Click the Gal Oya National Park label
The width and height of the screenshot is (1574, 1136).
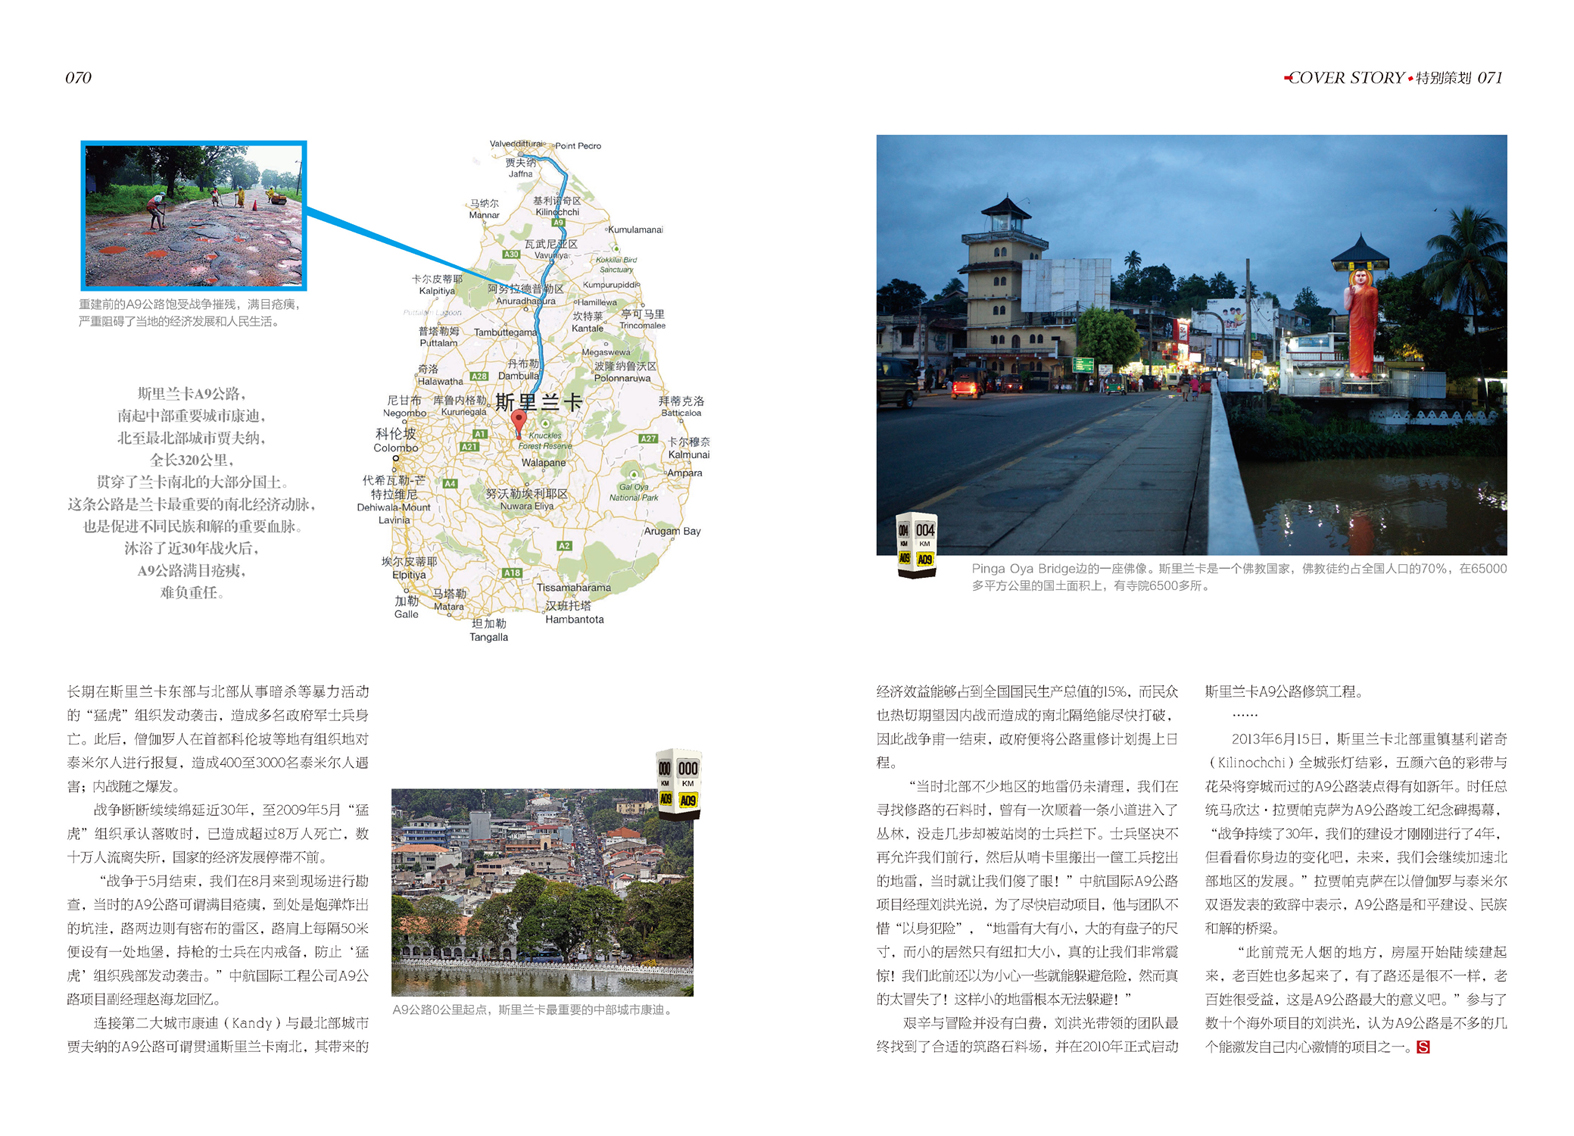pos(633,492)
